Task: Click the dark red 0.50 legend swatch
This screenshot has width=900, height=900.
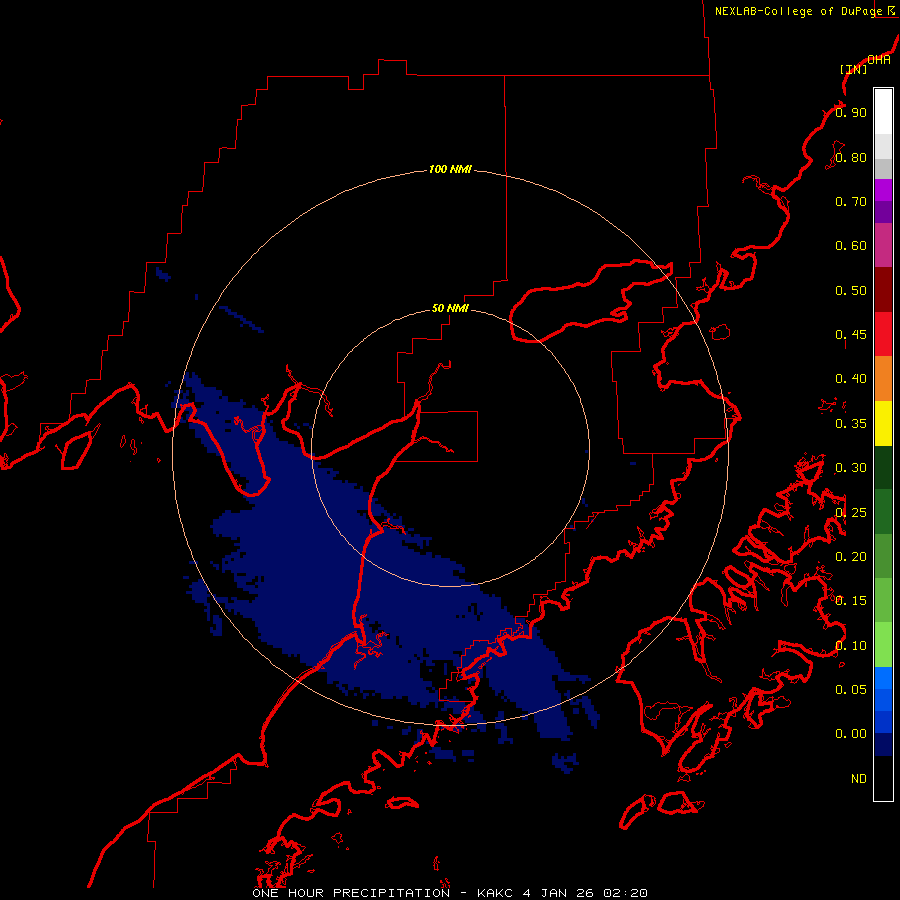Action: (x=883, y=290)
